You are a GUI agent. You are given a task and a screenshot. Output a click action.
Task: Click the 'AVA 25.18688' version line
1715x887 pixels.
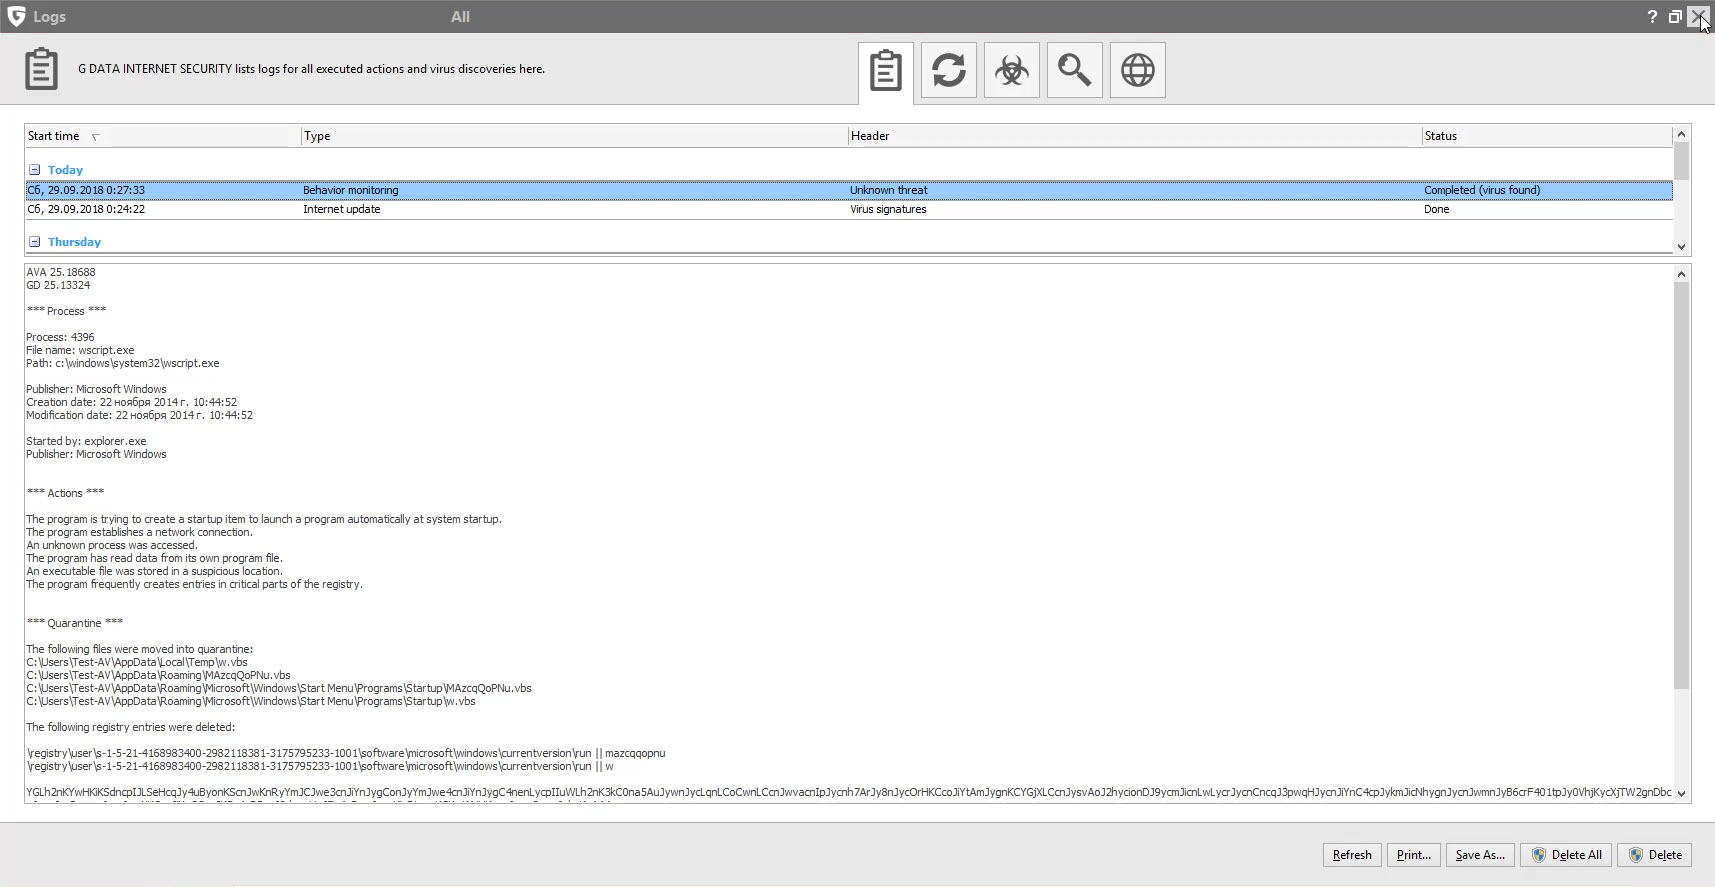click(61, 272)
